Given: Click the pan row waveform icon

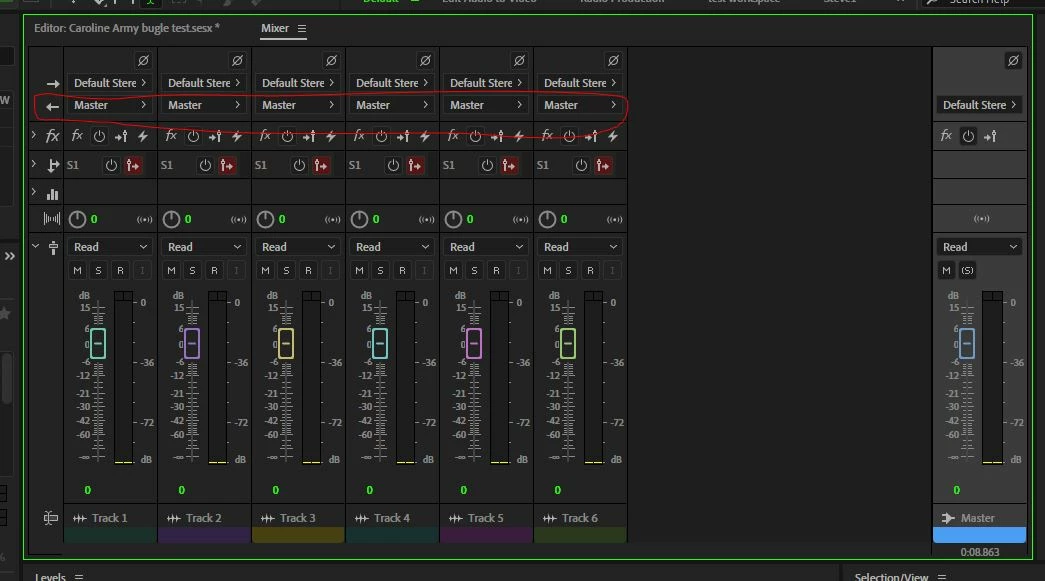Looking at the screenshot, I should [51, 219].
